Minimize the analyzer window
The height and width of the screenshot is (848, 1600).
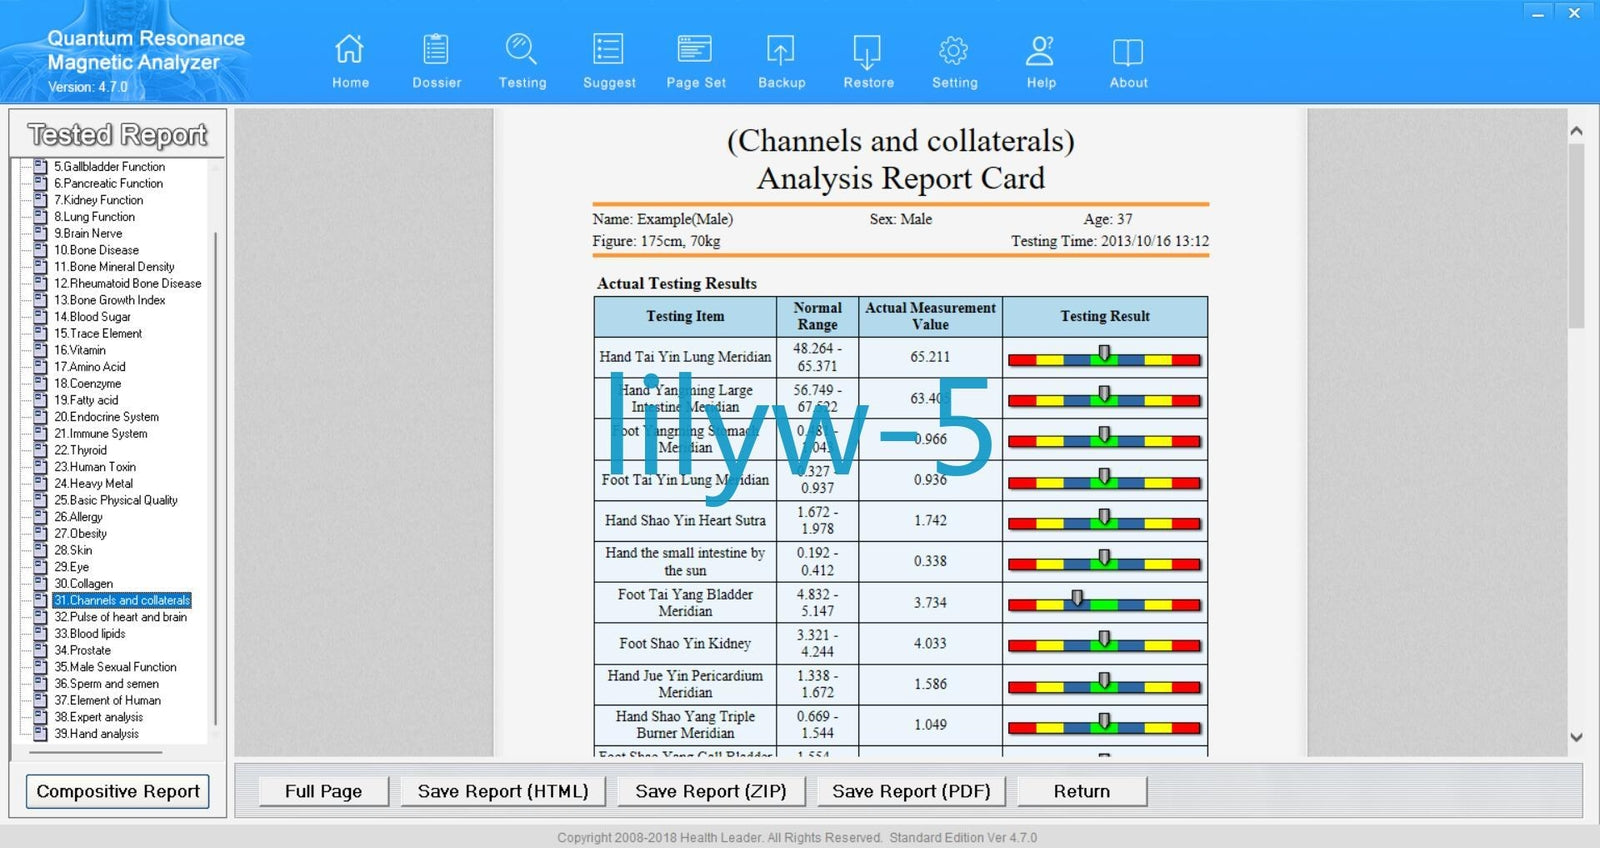pyautogui.click(x=1538, y=13)
